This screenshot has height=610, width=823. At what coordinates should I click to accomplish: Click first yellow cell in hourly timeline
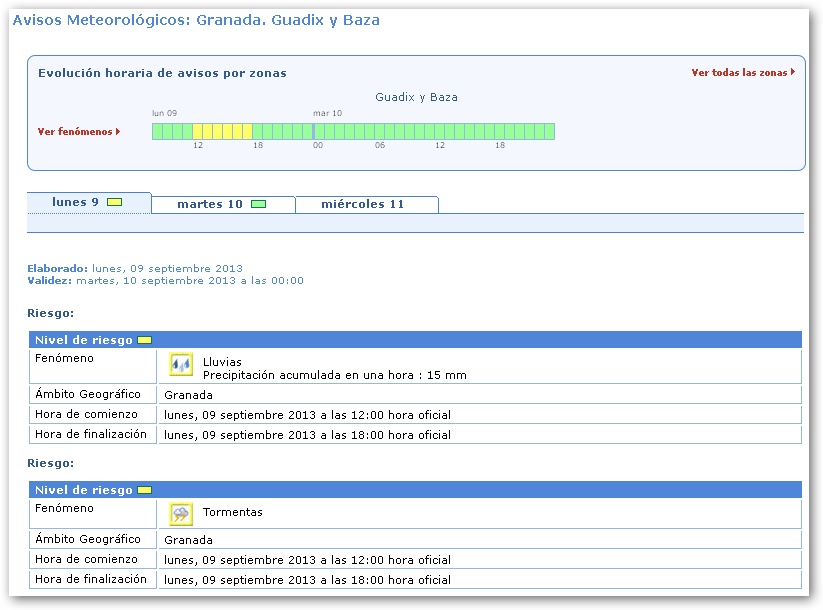pyautogui.click(x=197, y=131)
